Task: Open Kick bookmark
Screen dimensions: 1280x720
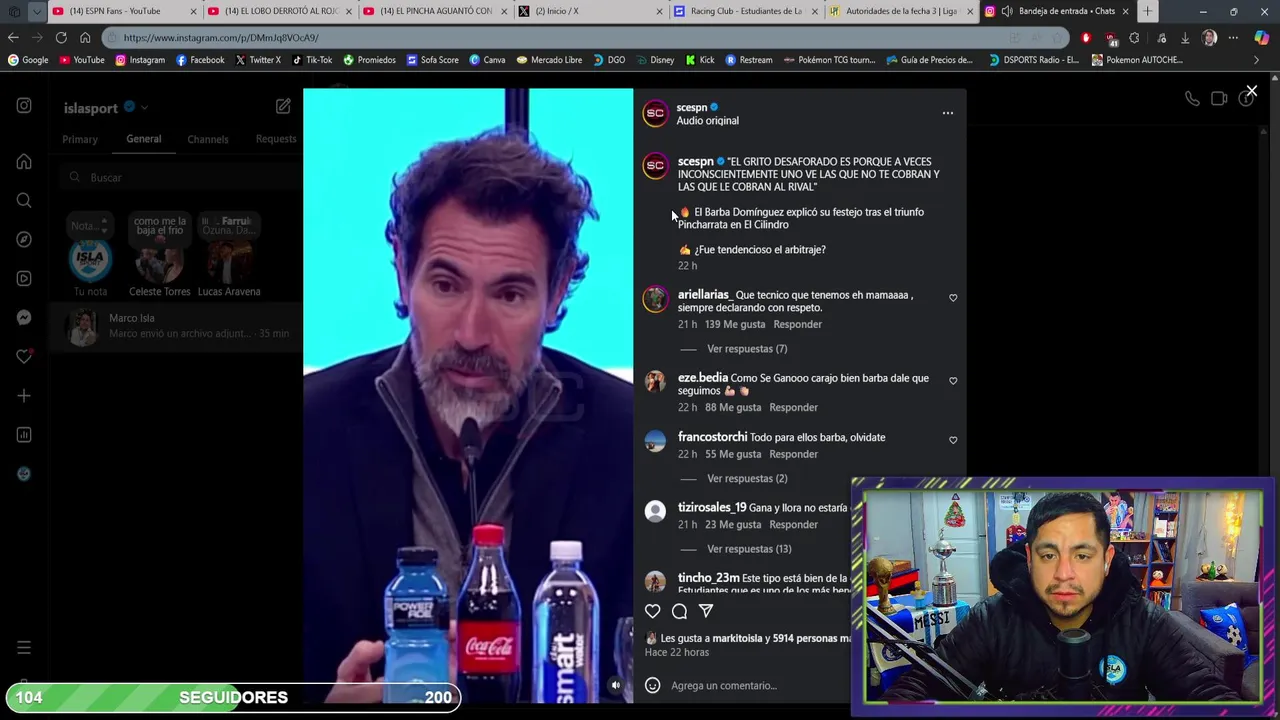Action: point(700,59)
